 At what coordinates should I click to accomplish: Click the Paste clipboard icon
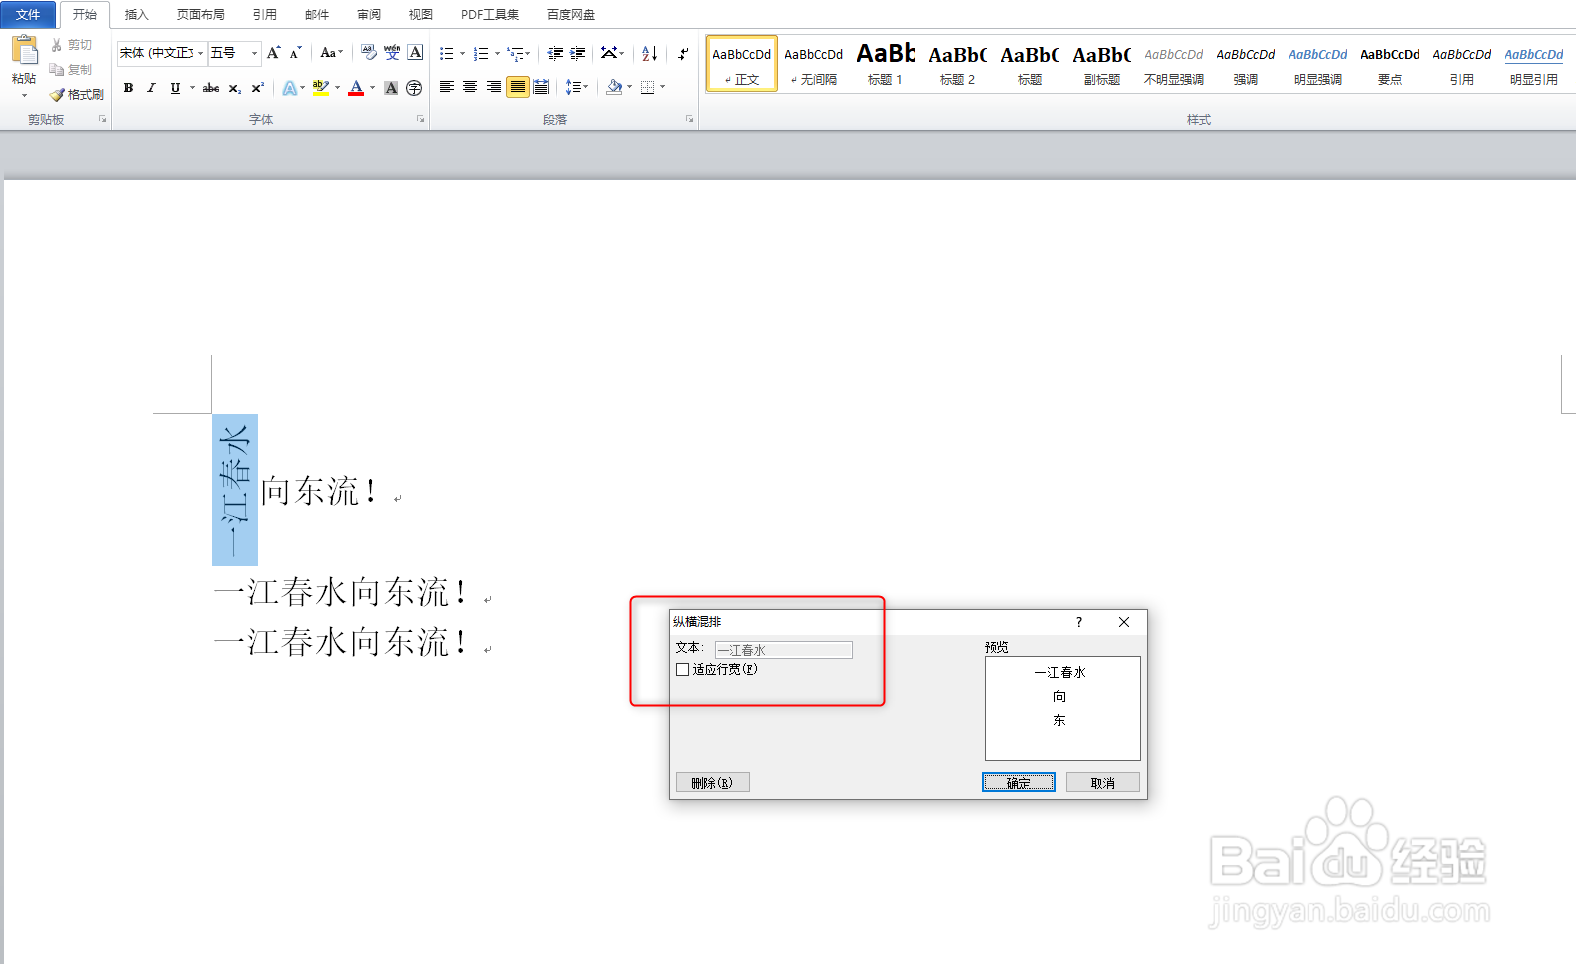pyautogui.click(x=24, y=50)
